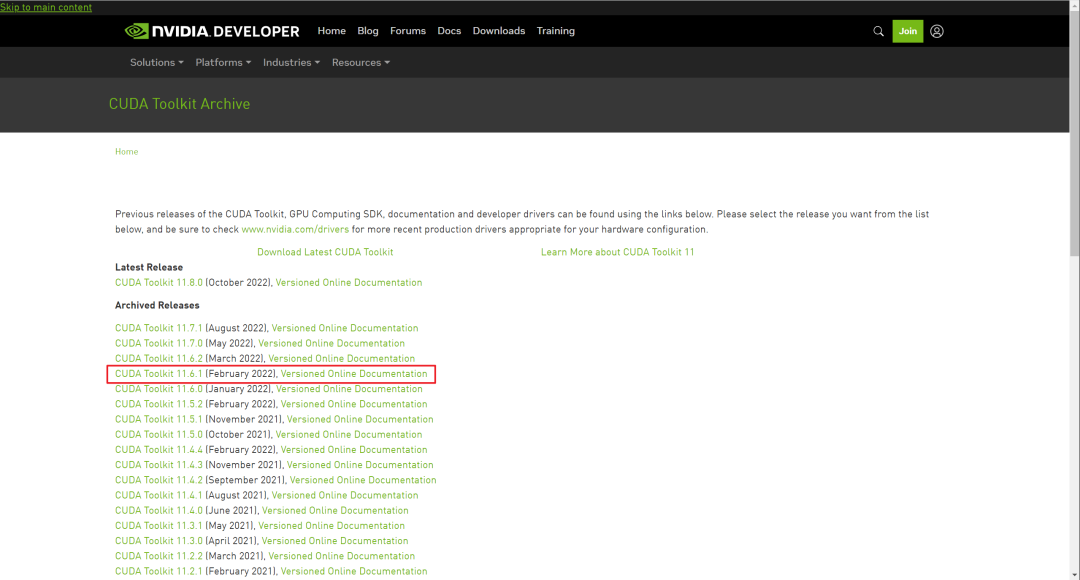Open Versioned Online Documentation for 11.4.1
The image size is (1080, 580).
point(344,495)
